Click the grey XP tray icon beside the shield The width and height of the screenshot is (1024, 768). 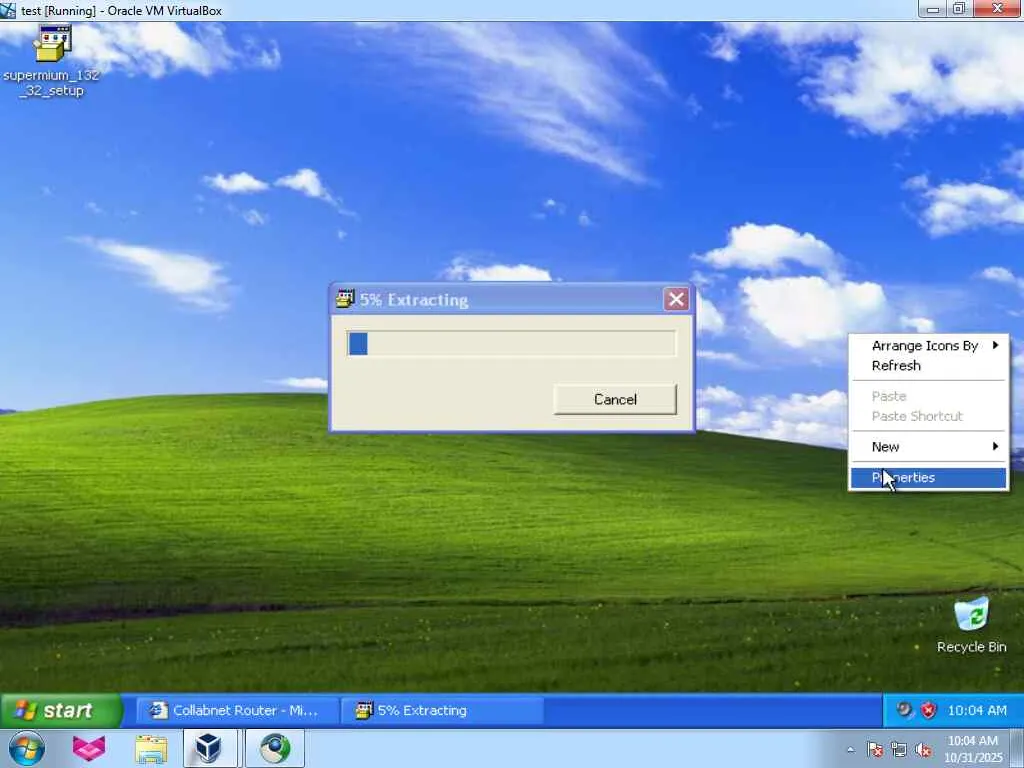[x=904, y=710]
